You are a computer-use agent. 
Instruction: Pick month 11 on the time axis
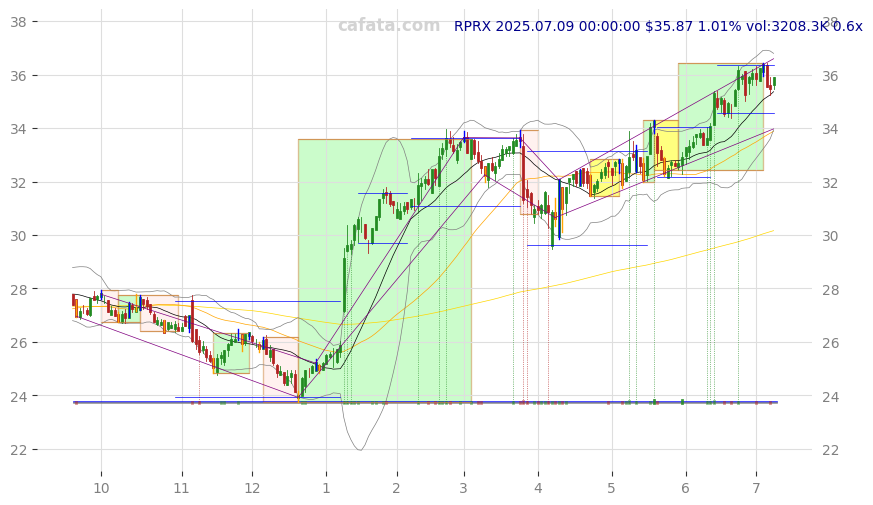point(182,488)
